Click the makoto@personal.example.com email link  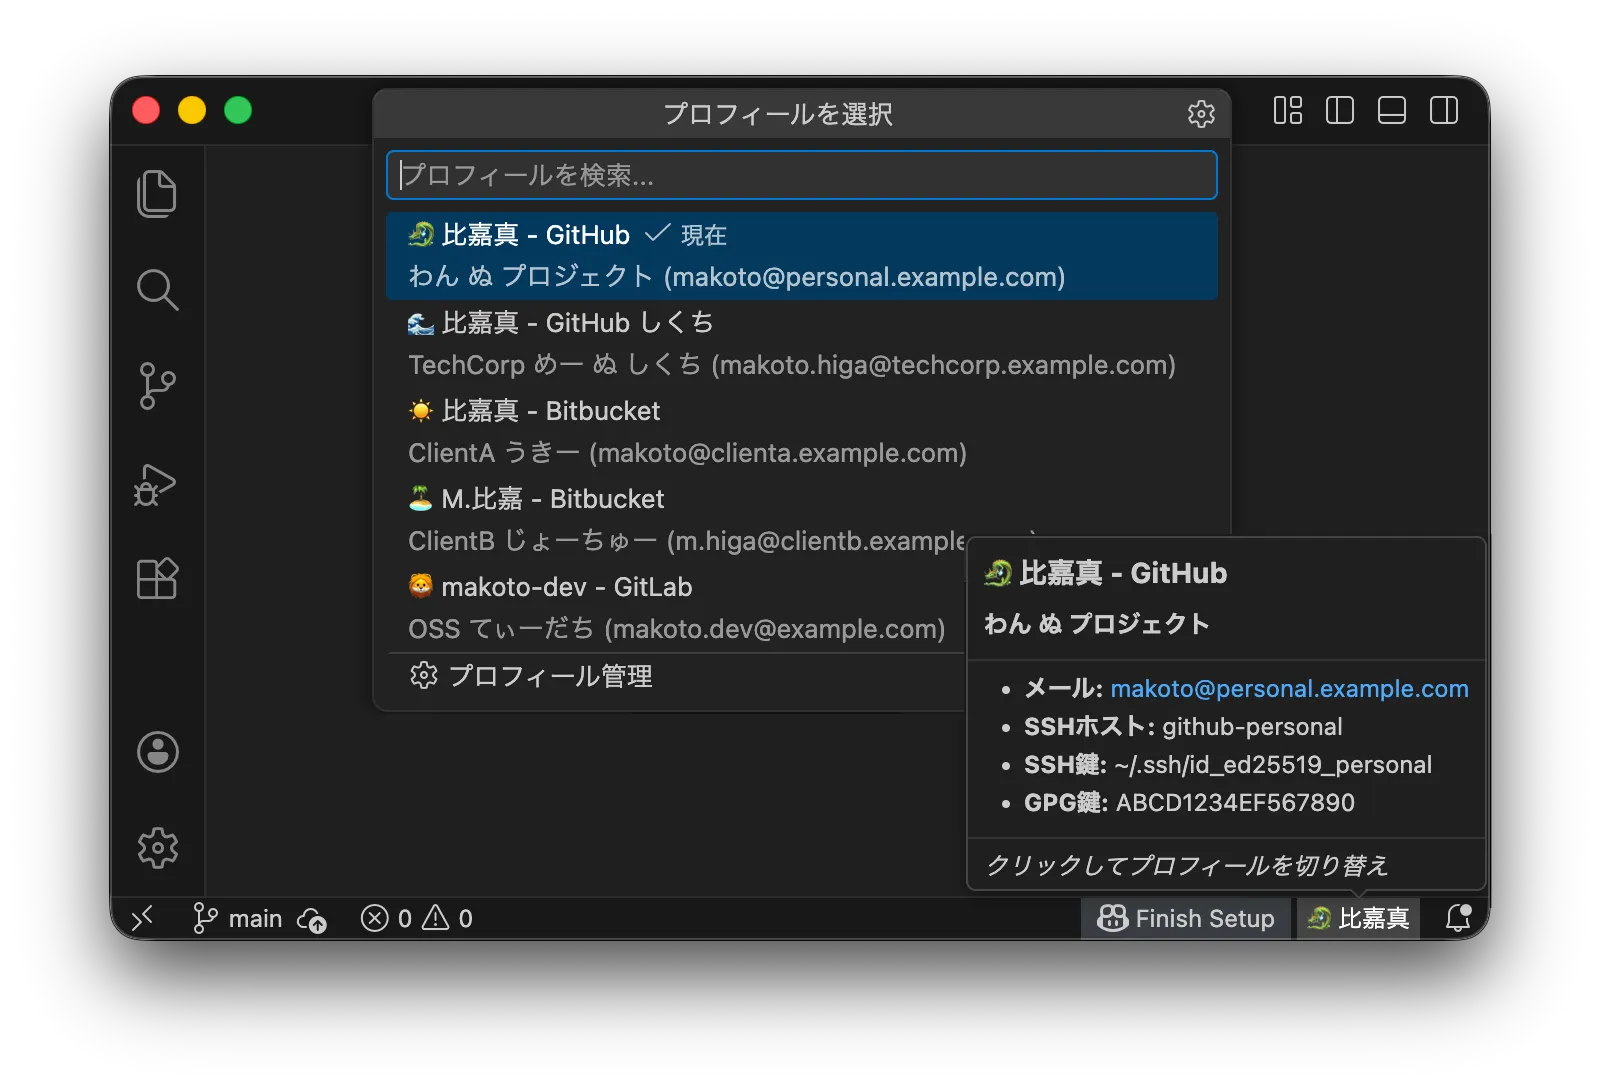[1289, 688]
